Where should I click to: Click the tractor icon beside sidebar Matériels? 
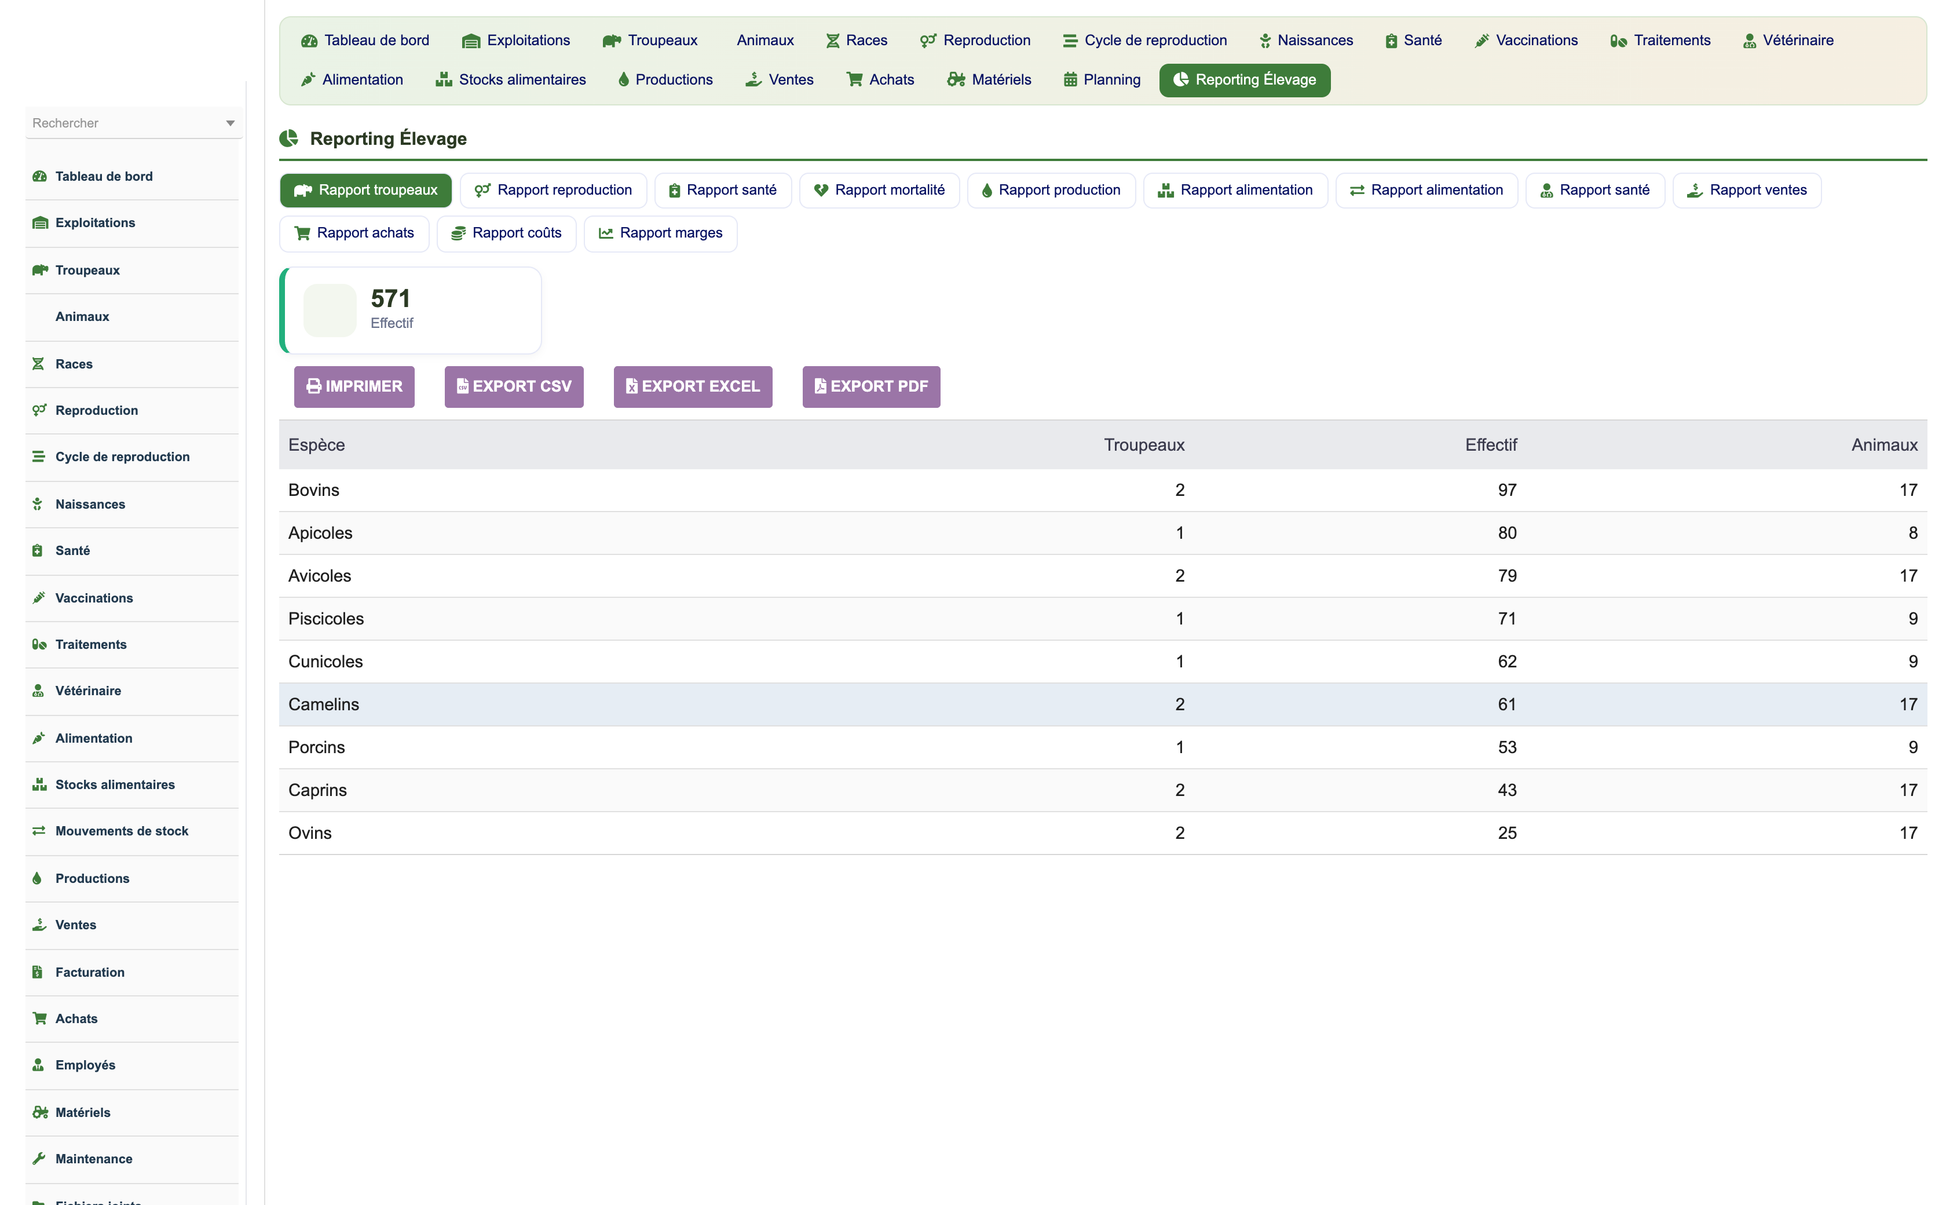pyautogui.click(x=40, y=1112)
